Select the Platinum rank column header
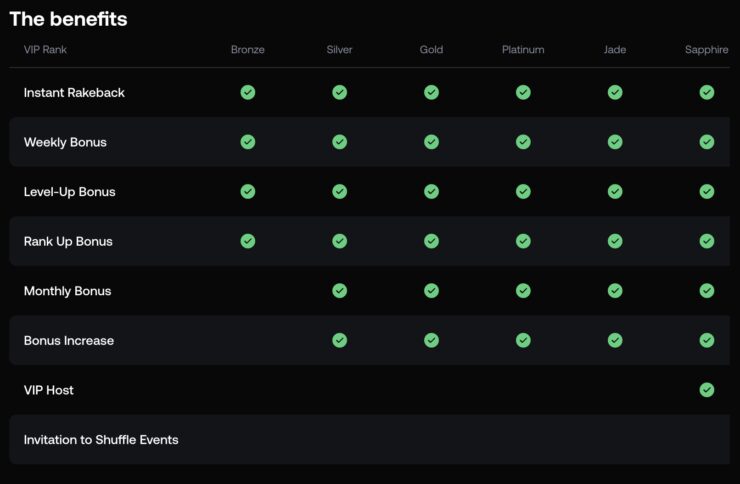The height and width of the screenshot is (484, 740). click(523, 50)
